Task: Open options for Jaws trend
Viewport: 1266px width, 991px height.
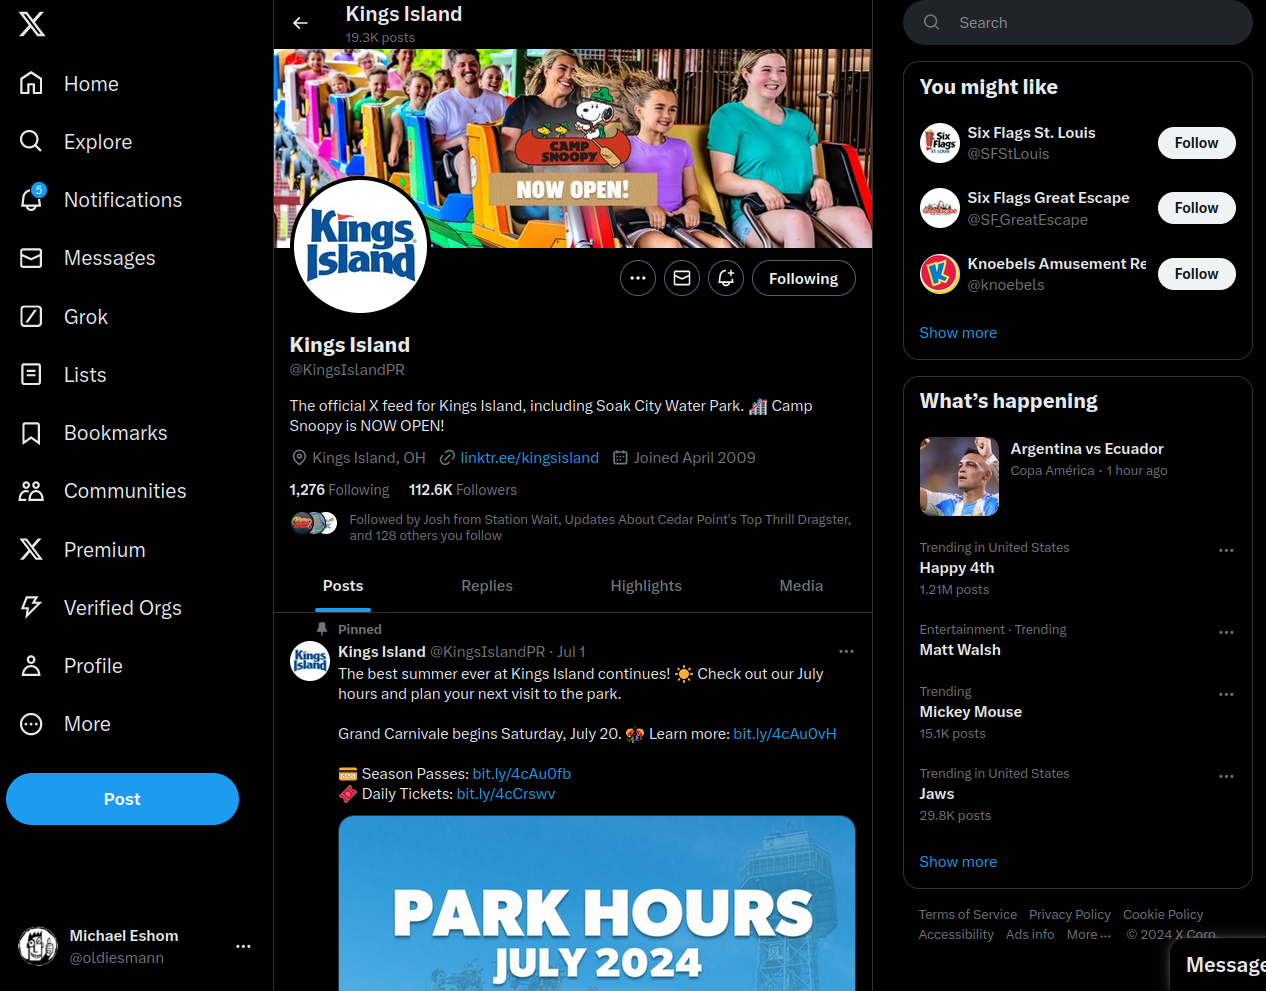Action: (1226, 776)
